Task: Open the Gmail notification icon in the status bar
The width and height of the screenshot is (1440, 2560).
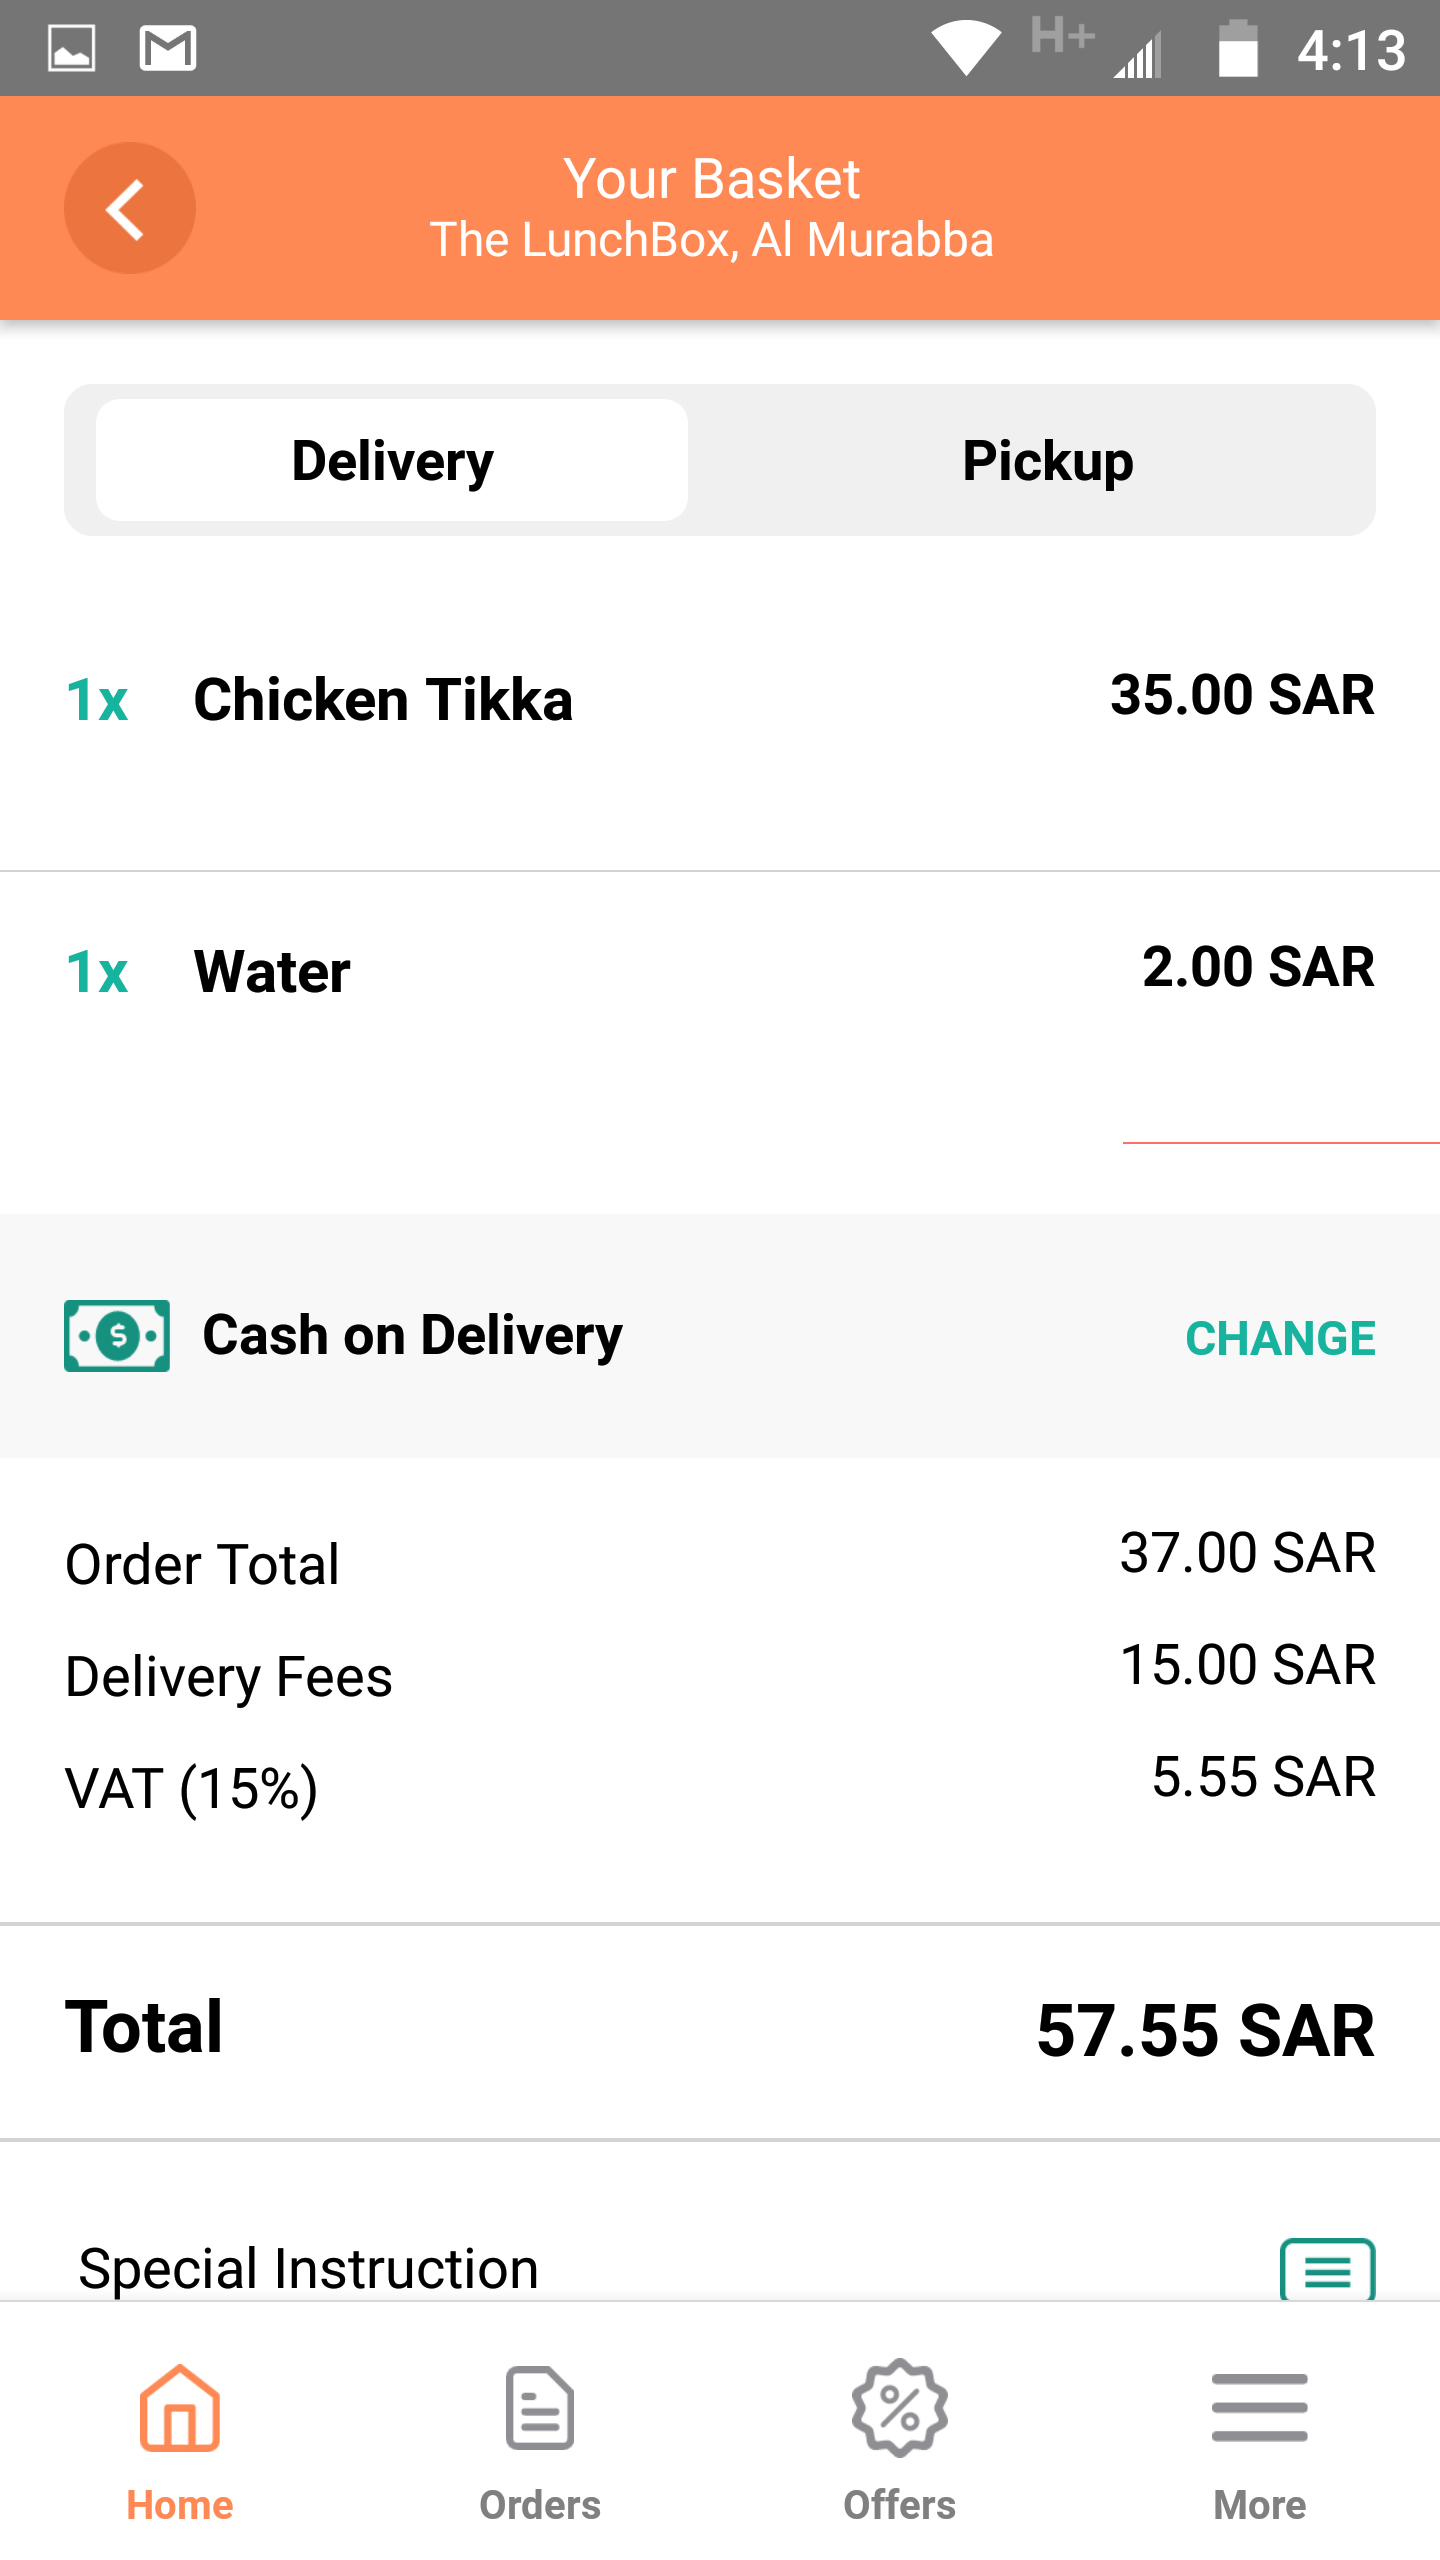Action: 168,48
